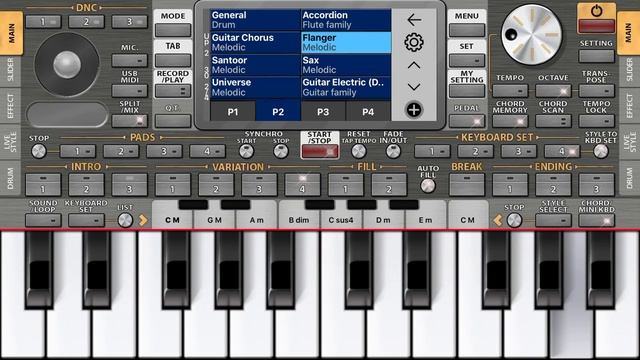Select the Accordion Flute family sound
The width and height of the screenshot is (640, 360).
click(346, 20)
